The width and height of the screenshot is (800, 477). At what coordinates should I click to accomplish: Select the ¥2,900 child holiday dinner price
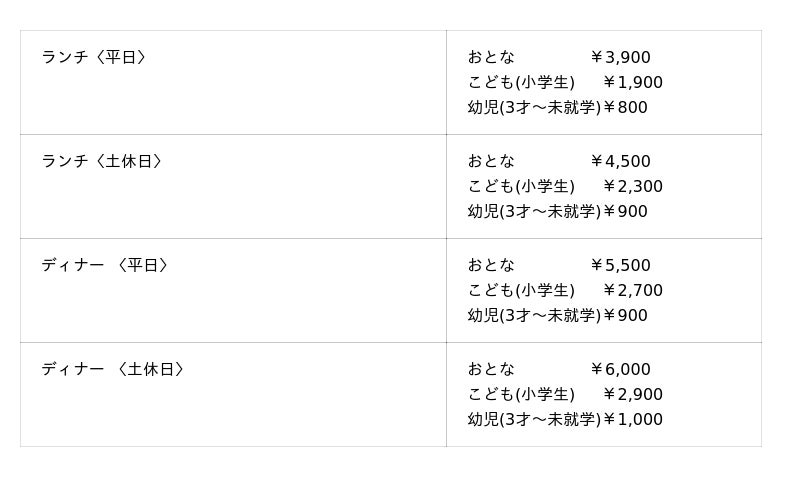tap(633, 395)
